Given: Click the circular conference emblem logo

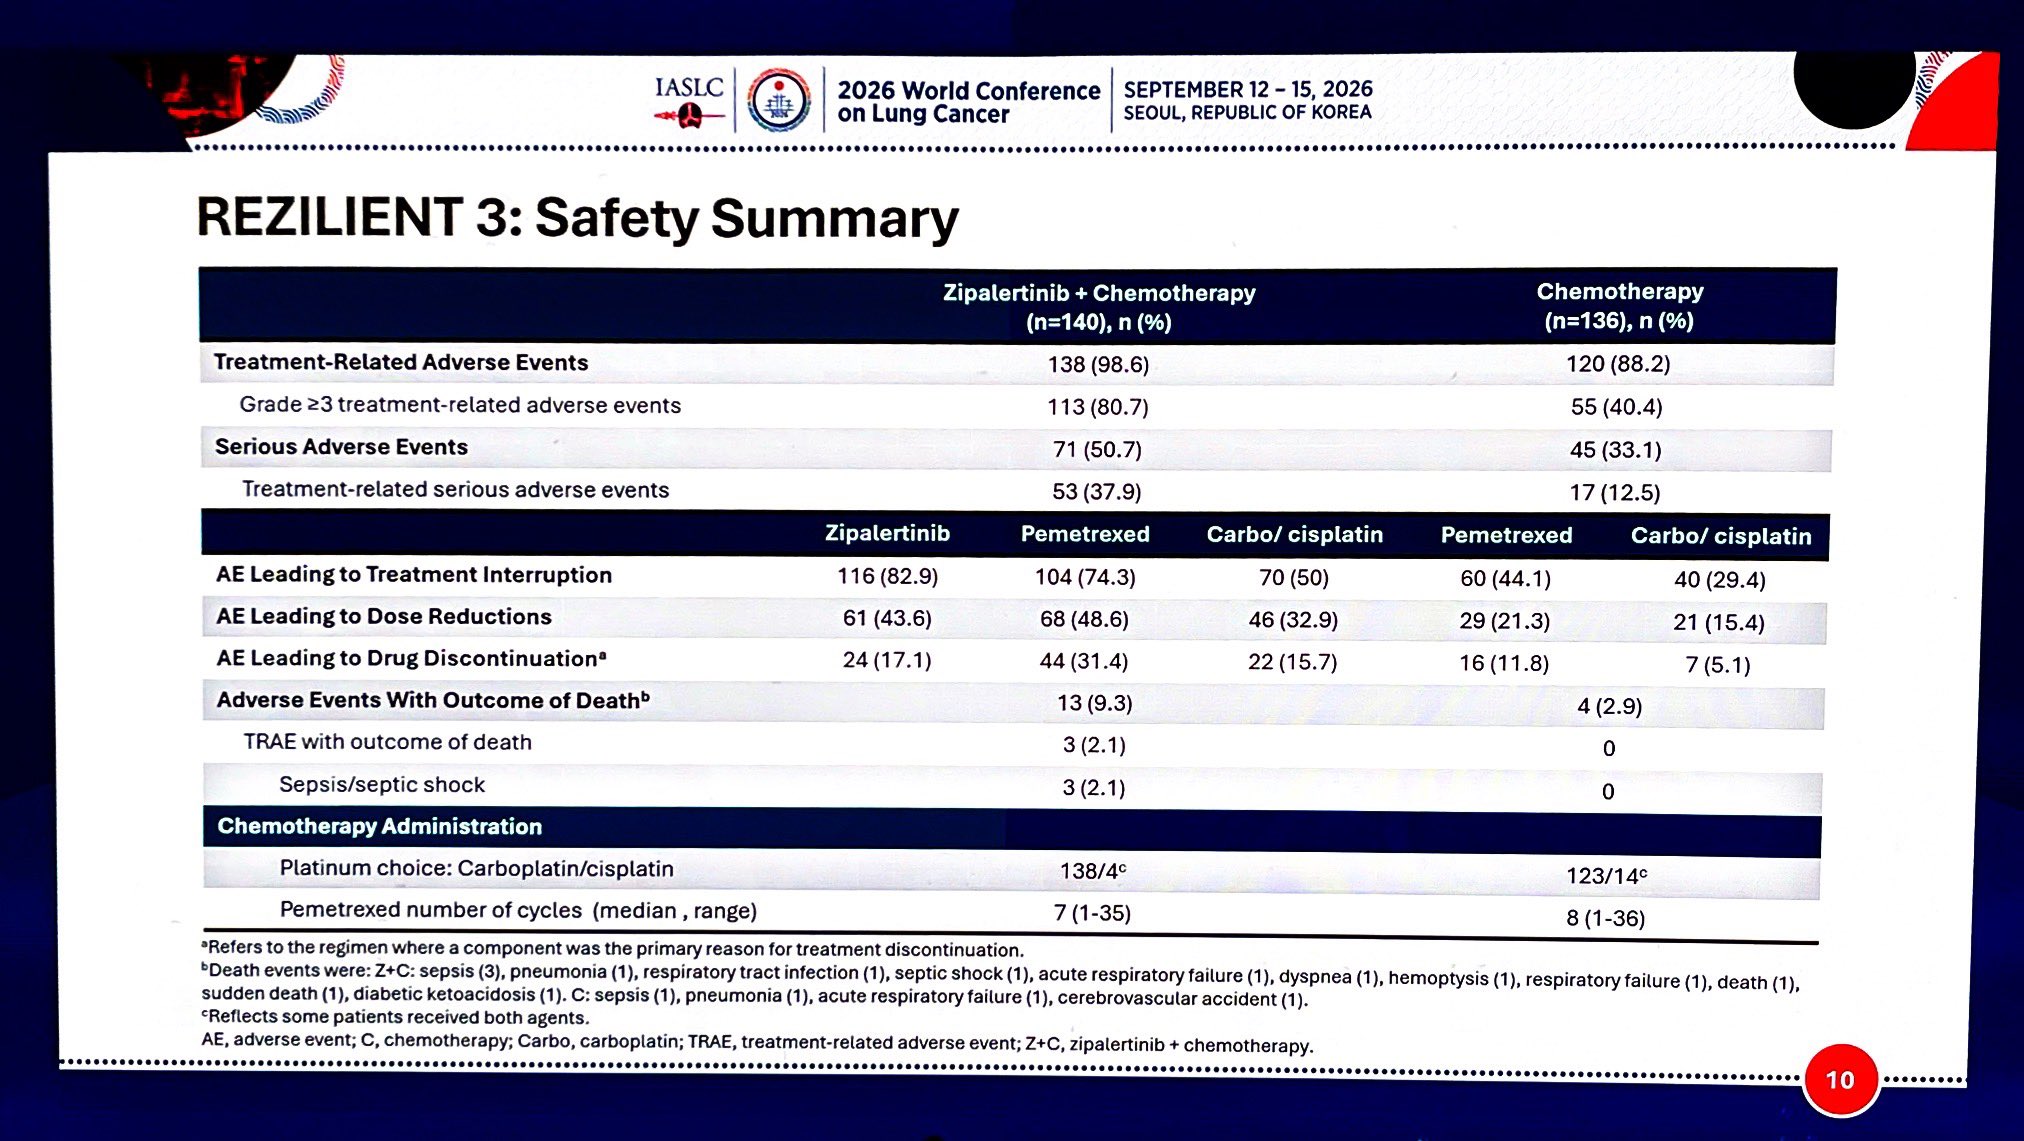Looking at the screenshot, I should (x=779, y=100).
